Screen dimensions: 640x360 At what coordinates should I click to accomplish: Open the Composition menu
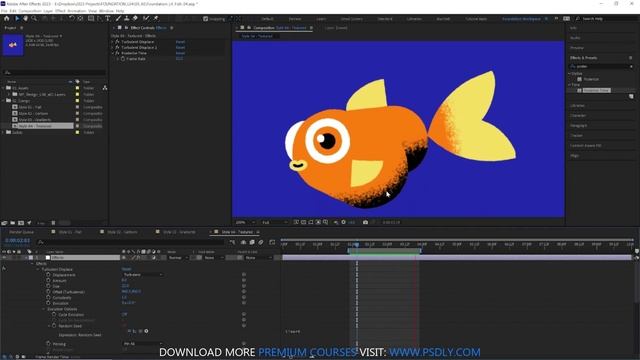click(30, 11)
